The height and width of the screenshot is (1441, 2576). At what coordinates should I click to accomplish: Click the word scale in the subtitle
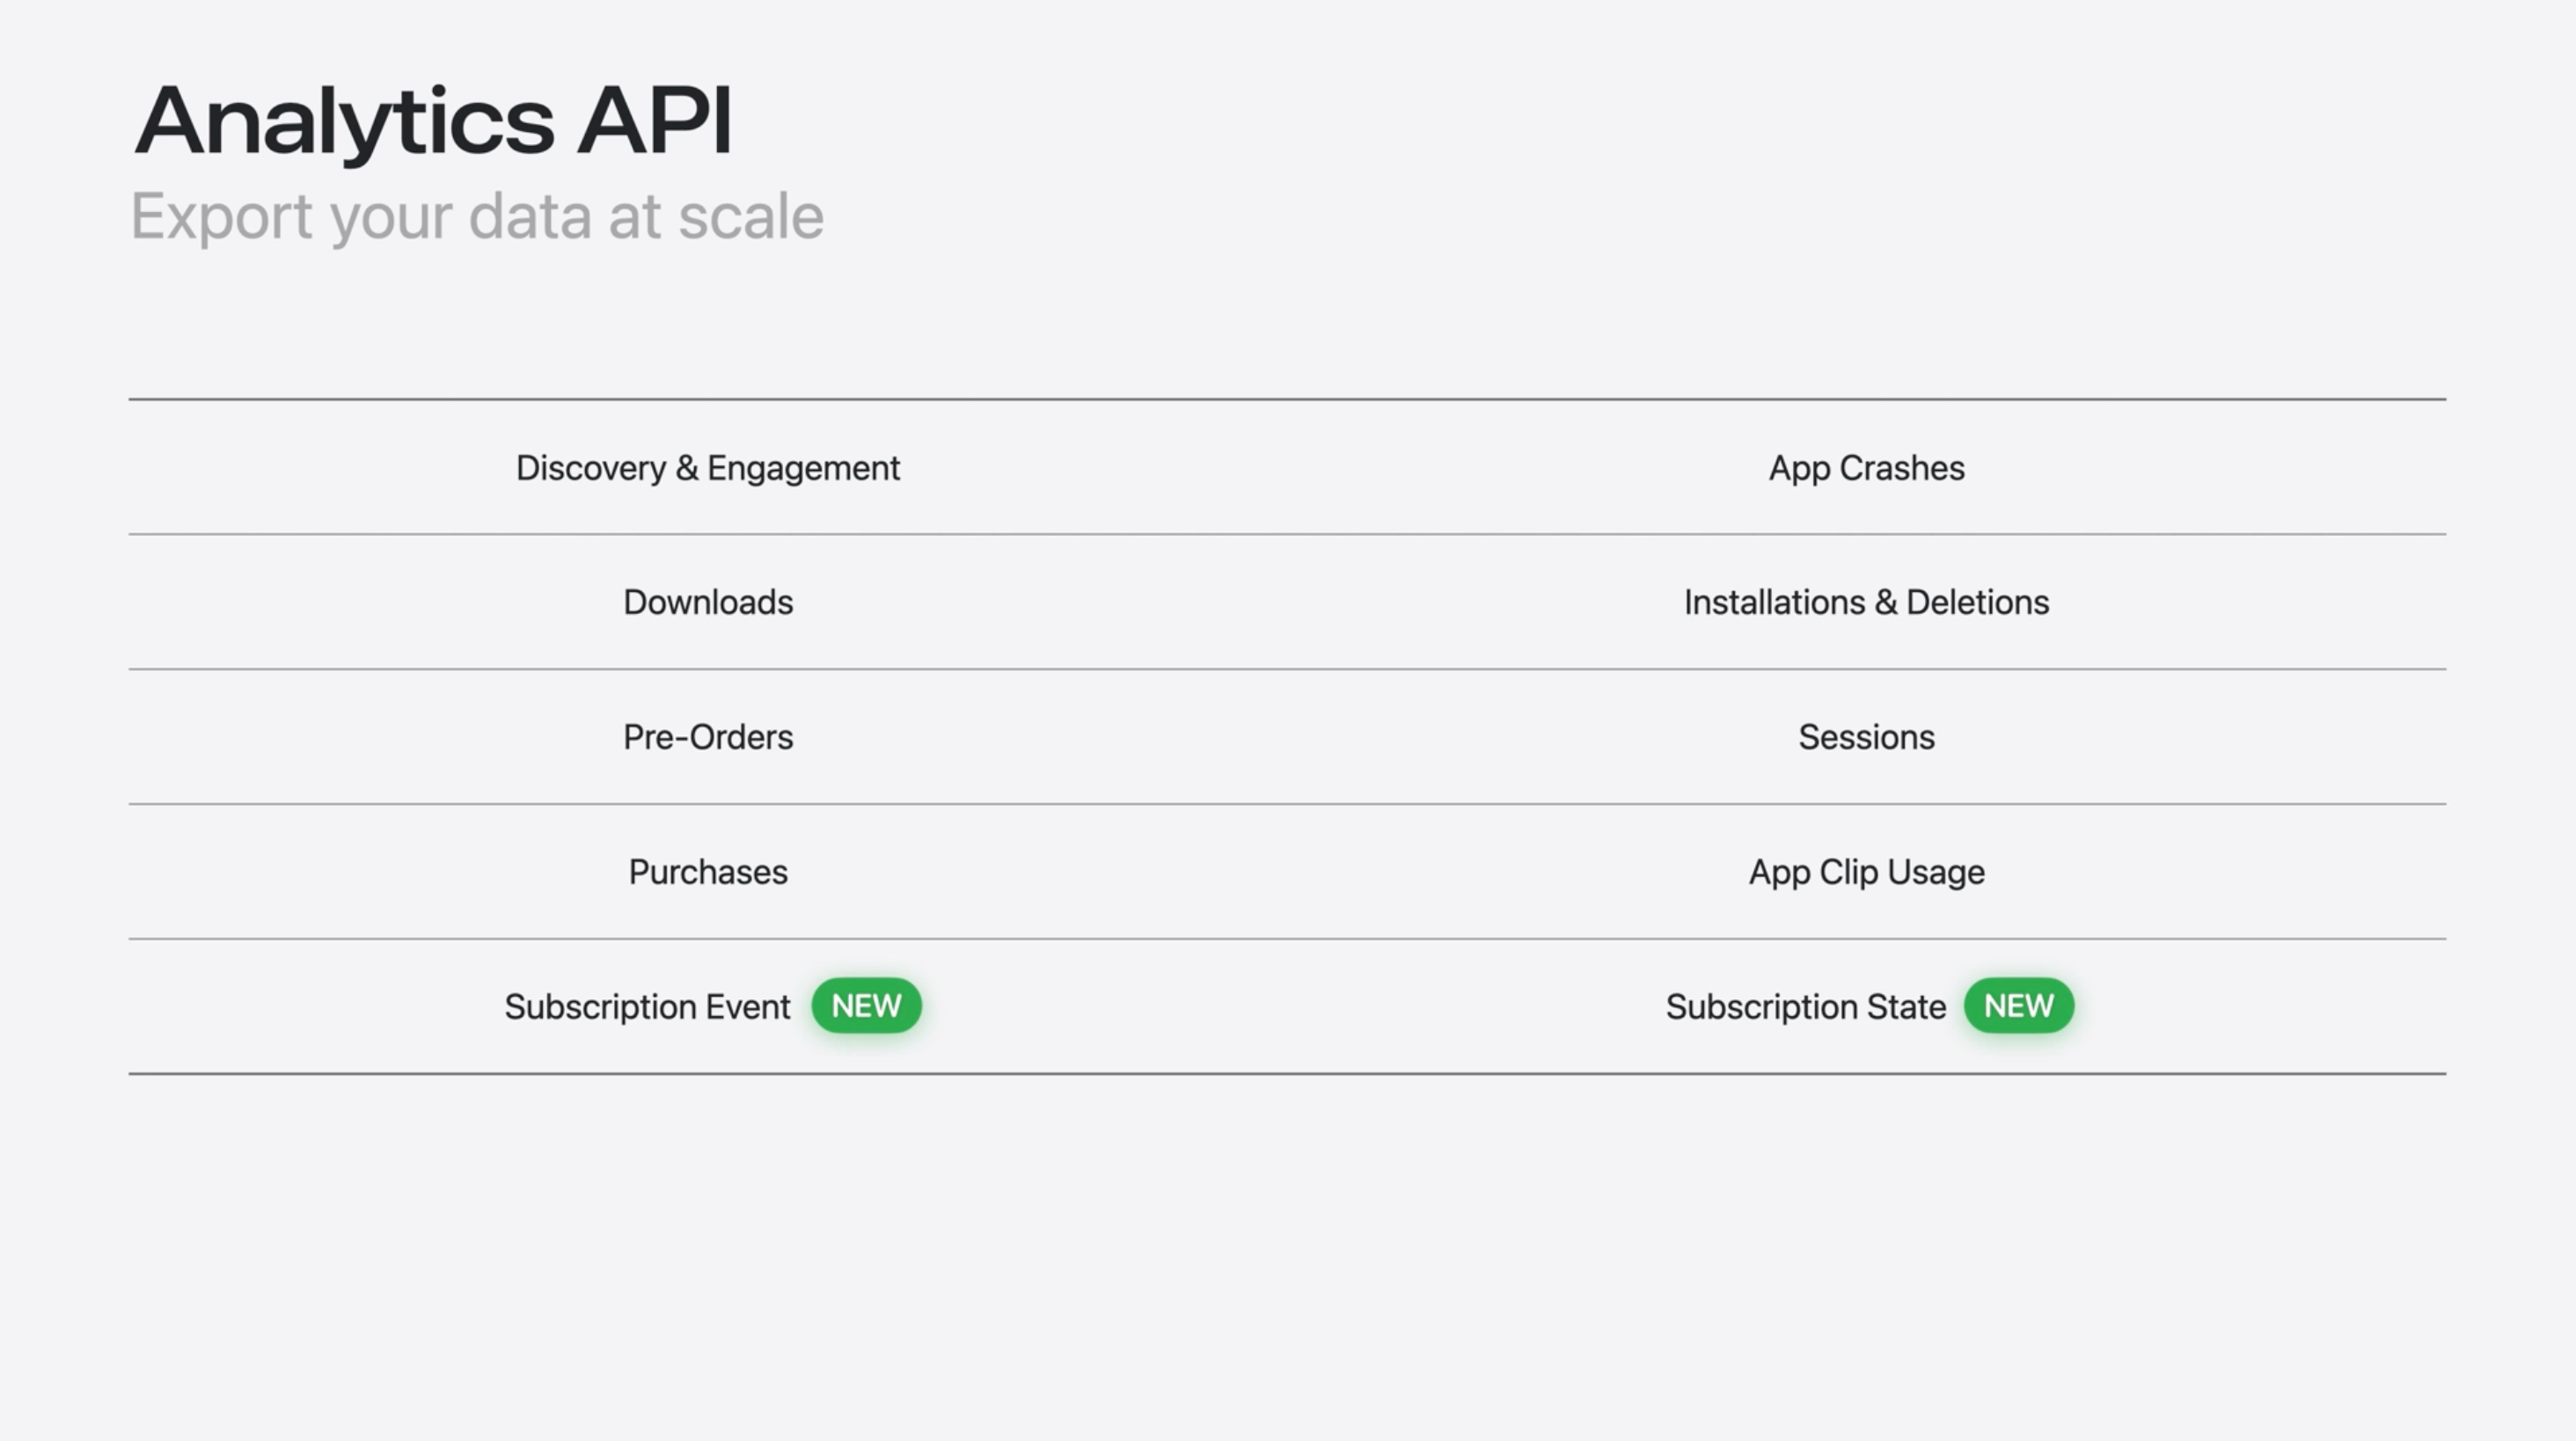point(751,217)
